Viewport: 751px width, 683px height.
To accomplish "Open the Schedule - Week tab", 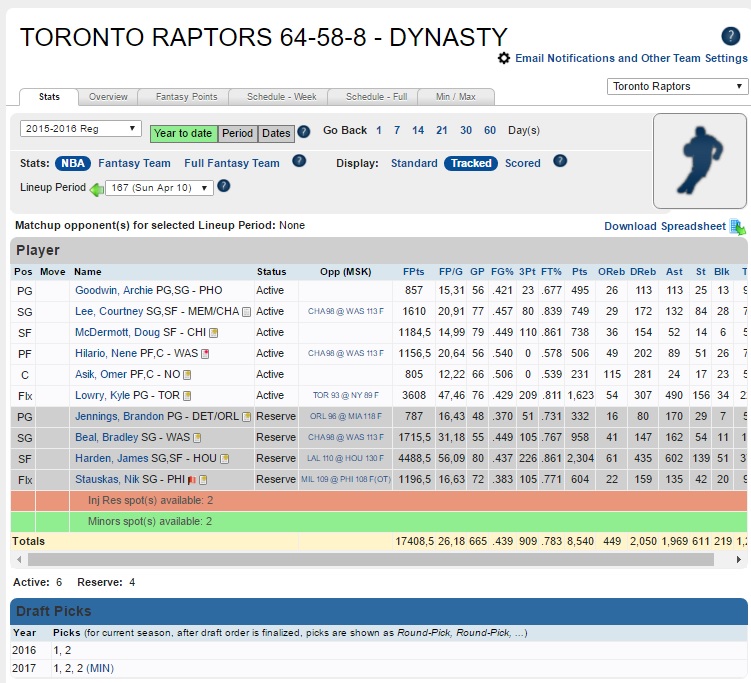I will point(282,97).
